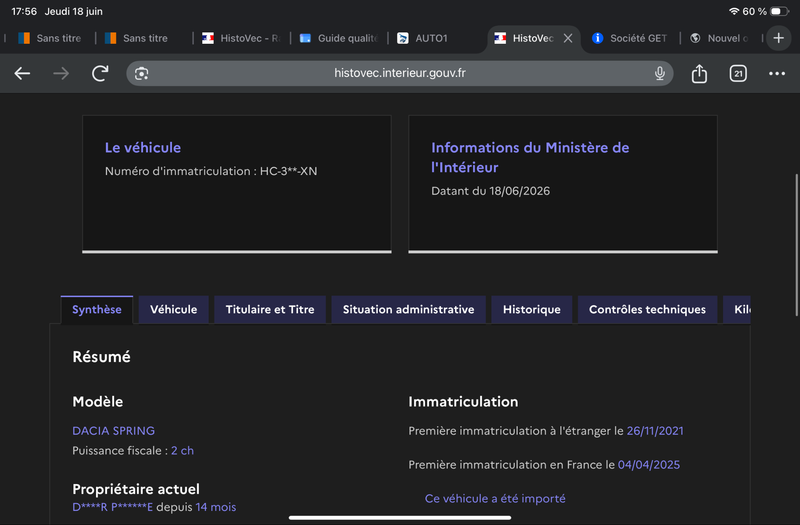Click the 04/04/2025 France registration date
The height and width of the screenshot is (525, 800).
(648, 465)
